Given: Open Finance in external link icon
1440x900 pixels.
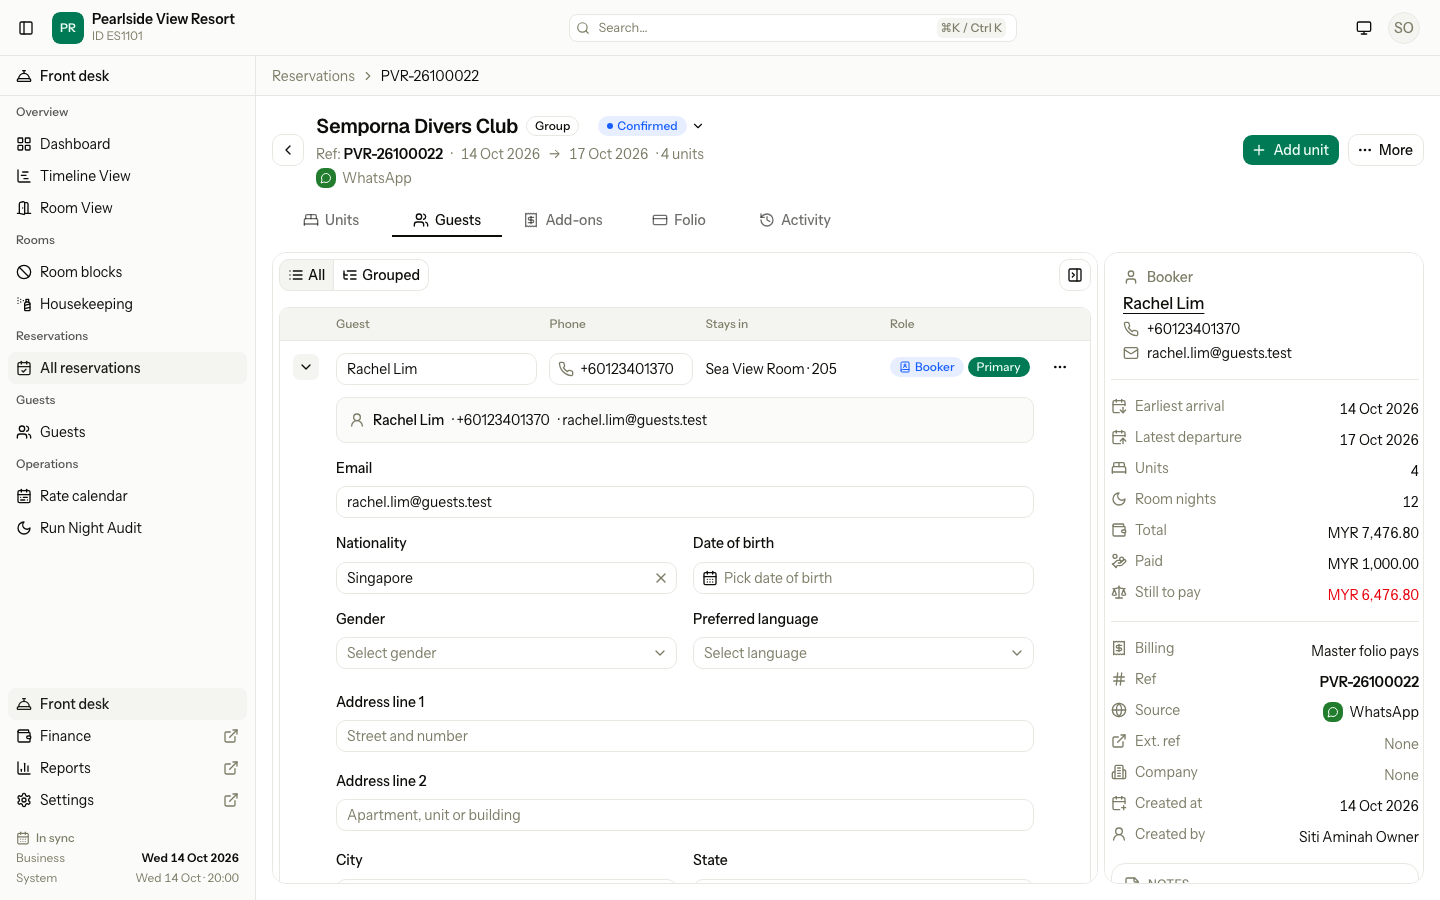Looking at the screenshot, I should tap(231, 736).
